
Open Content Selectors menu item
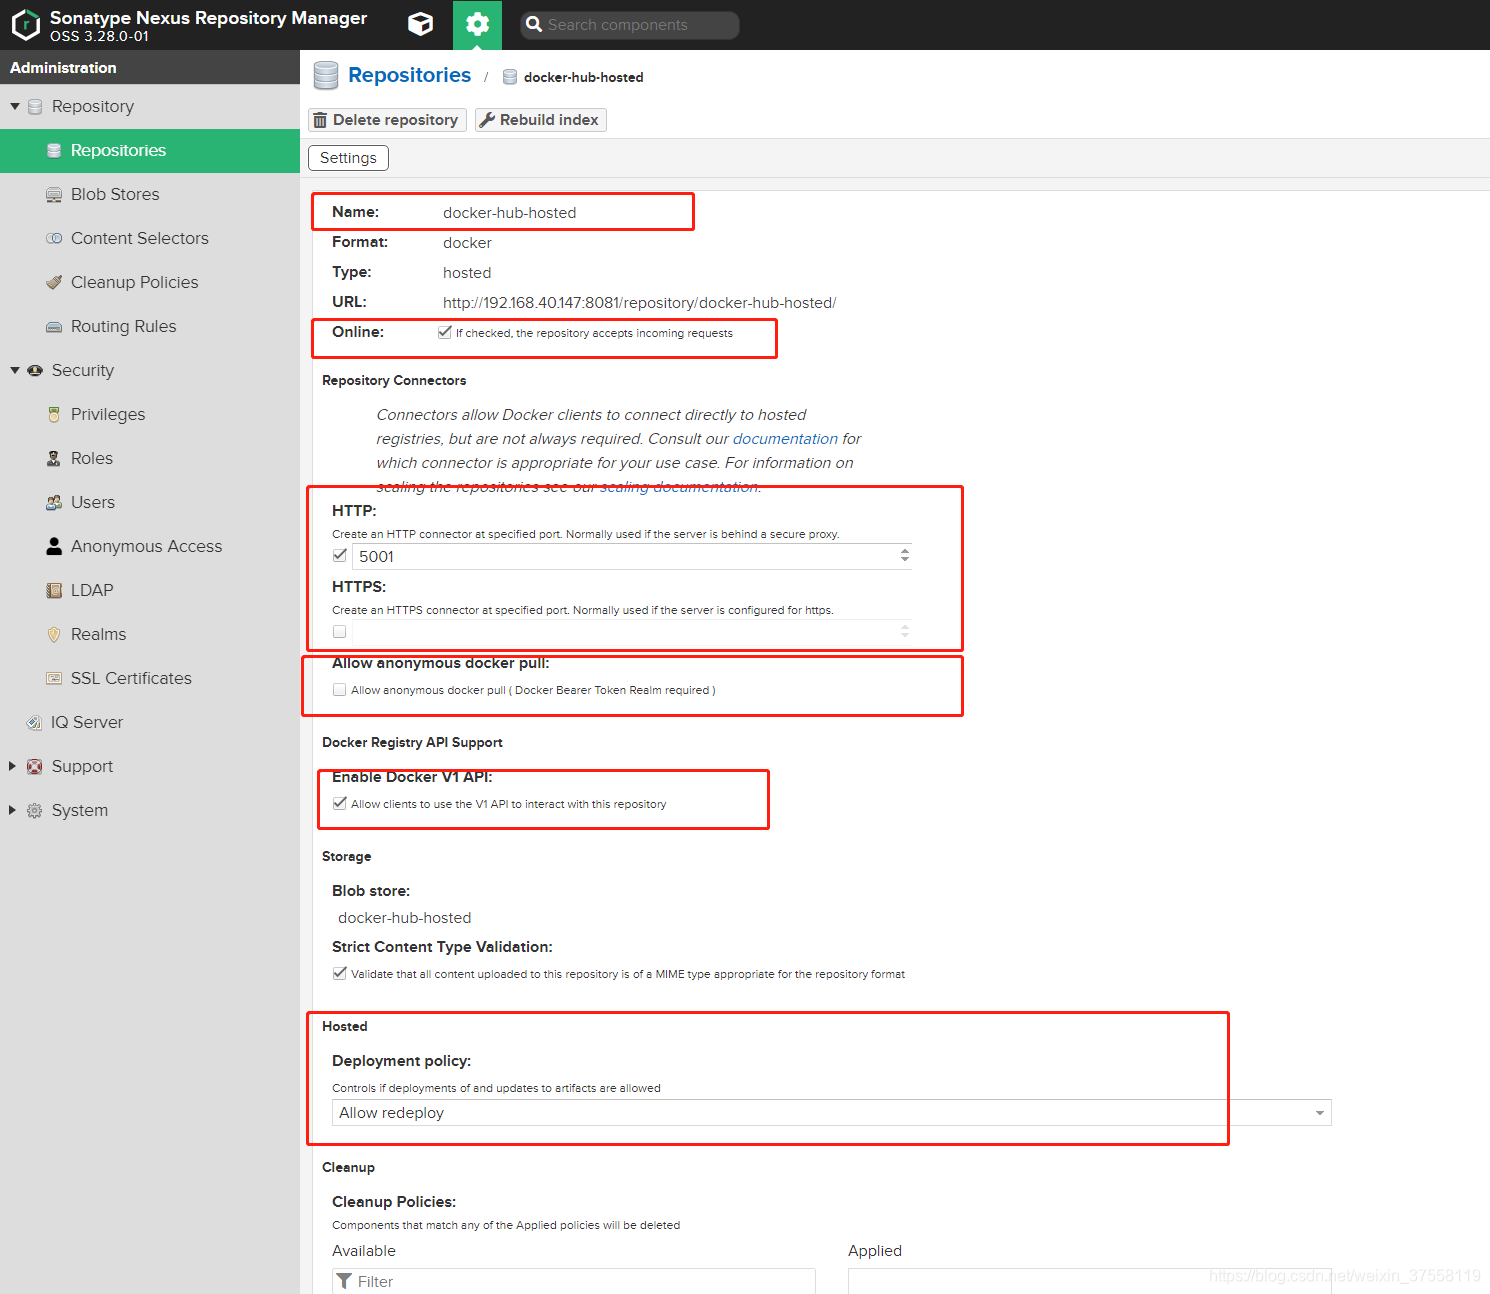point(150,238)
